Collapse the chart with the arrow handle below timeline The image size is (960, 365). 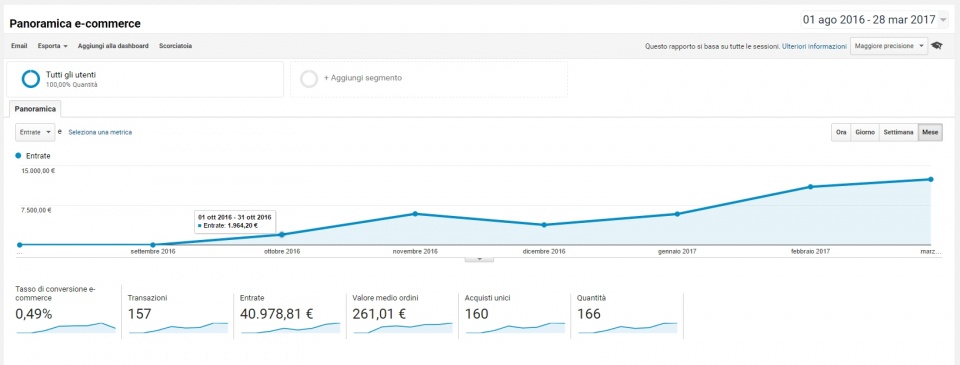point(479,259)
